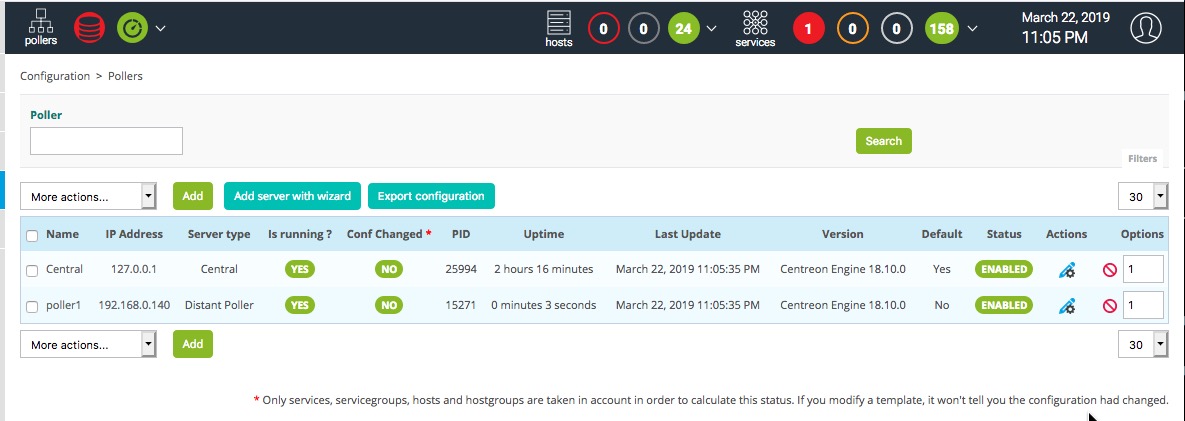Disable Central poller via red prohibit icon
This screenshot has height=421, width=1185.
(1109, 269)
